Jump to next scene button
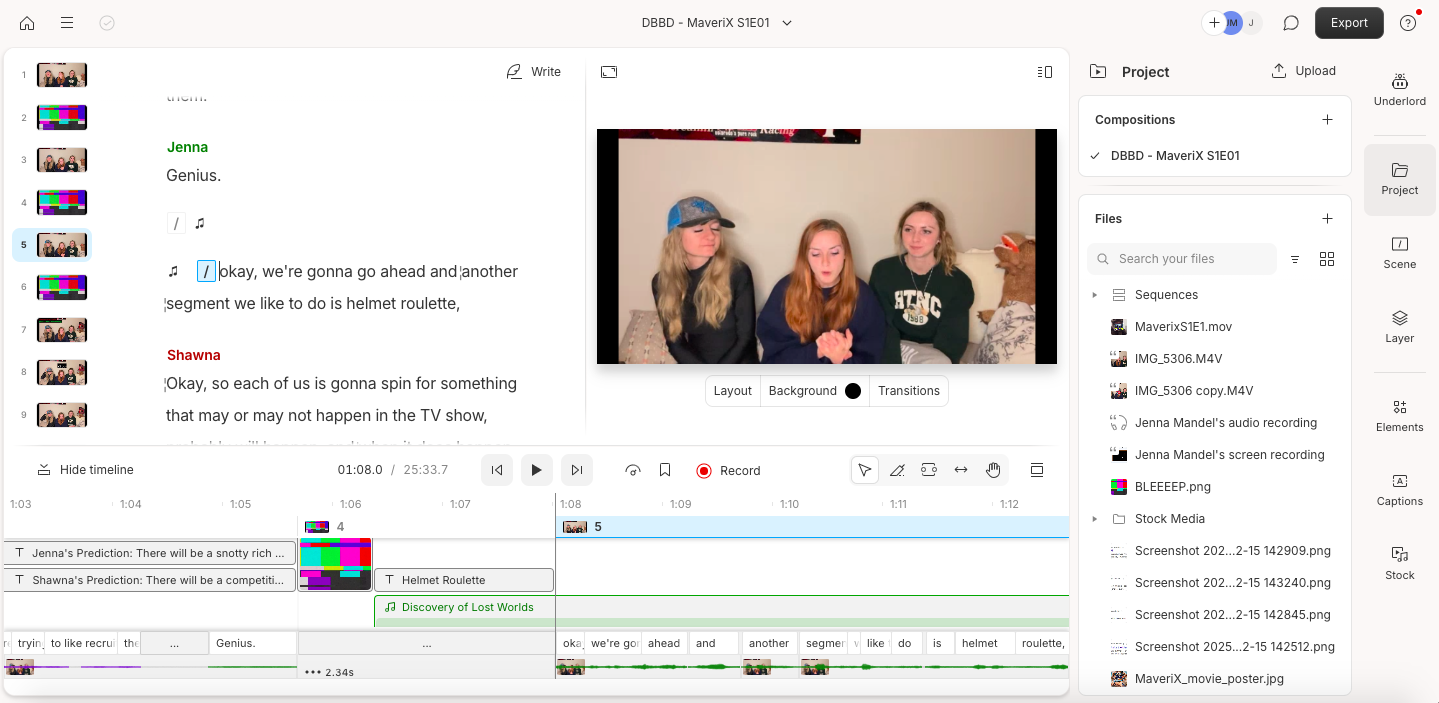Viewport: 1439px width, 703px height. (577, 470)
